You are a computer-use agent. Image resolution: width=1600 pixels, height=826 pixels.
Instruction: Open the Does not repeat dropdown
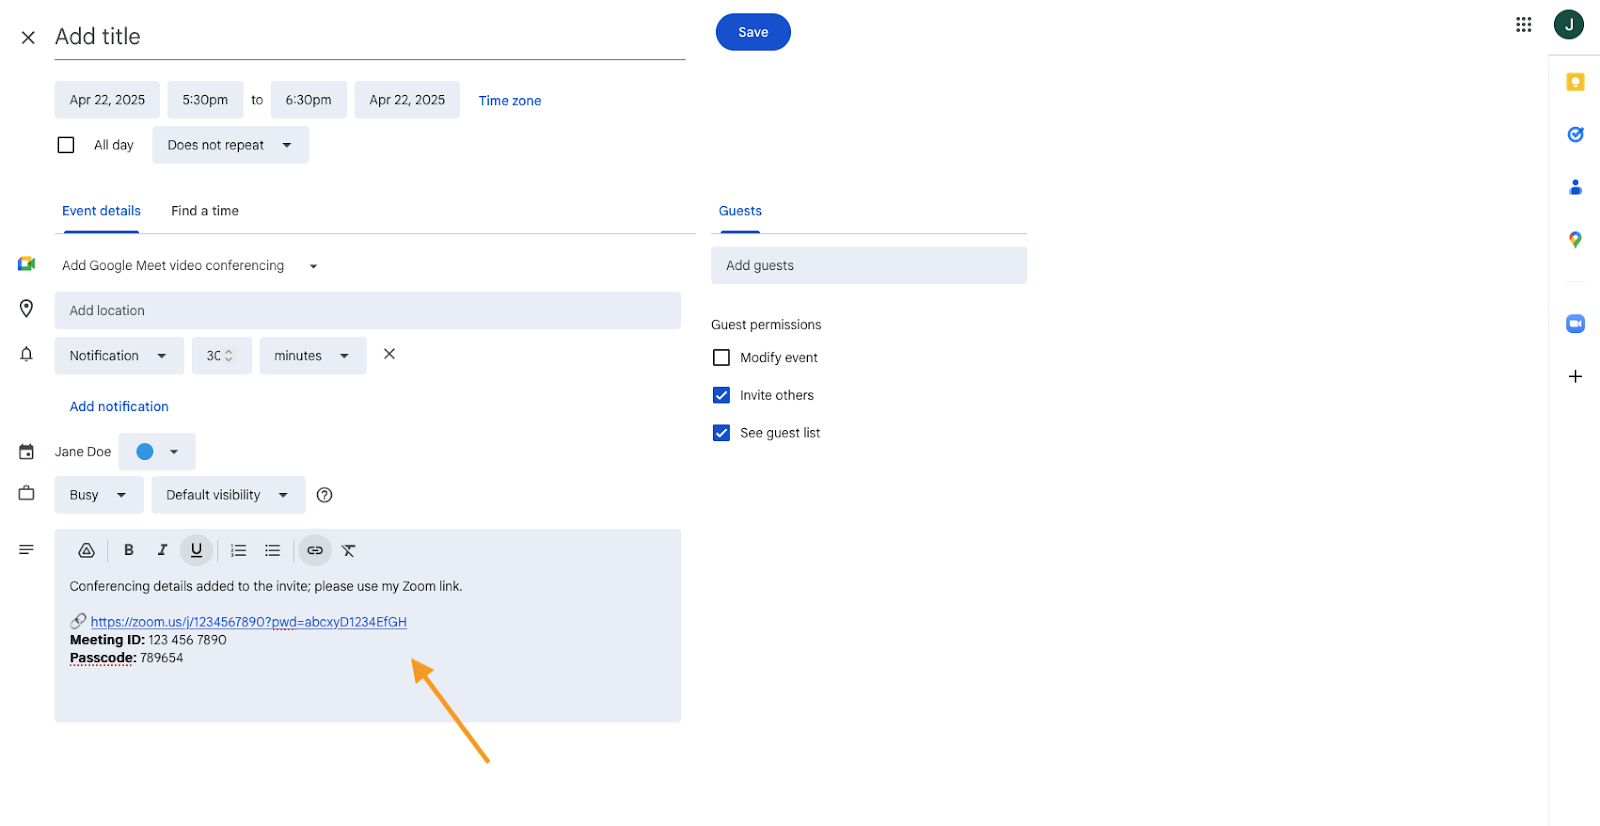coord(230,145)
